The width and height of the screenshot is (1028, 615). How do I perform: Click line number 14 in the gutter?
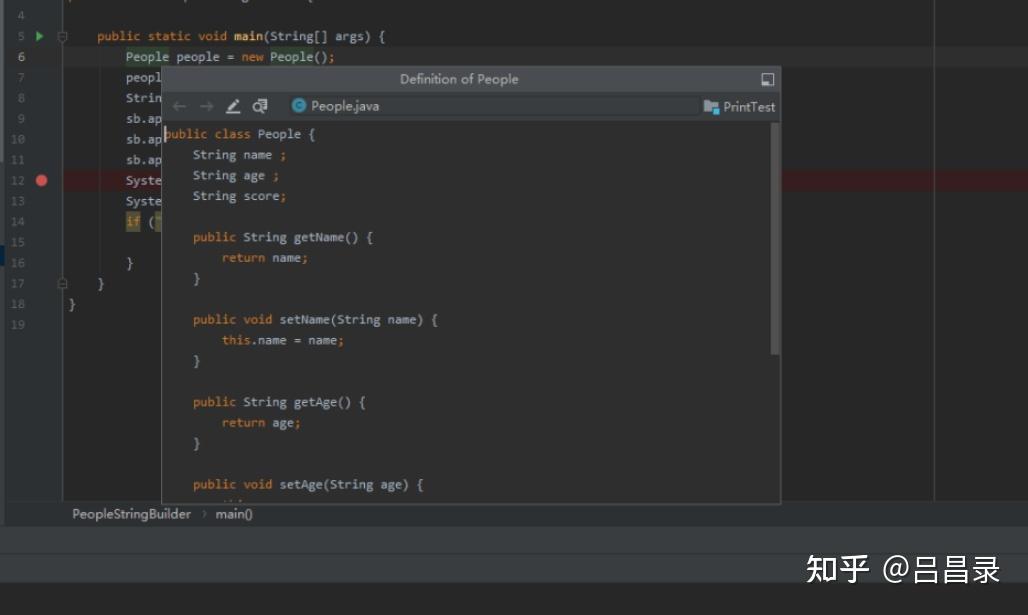[x=18, y=222]
